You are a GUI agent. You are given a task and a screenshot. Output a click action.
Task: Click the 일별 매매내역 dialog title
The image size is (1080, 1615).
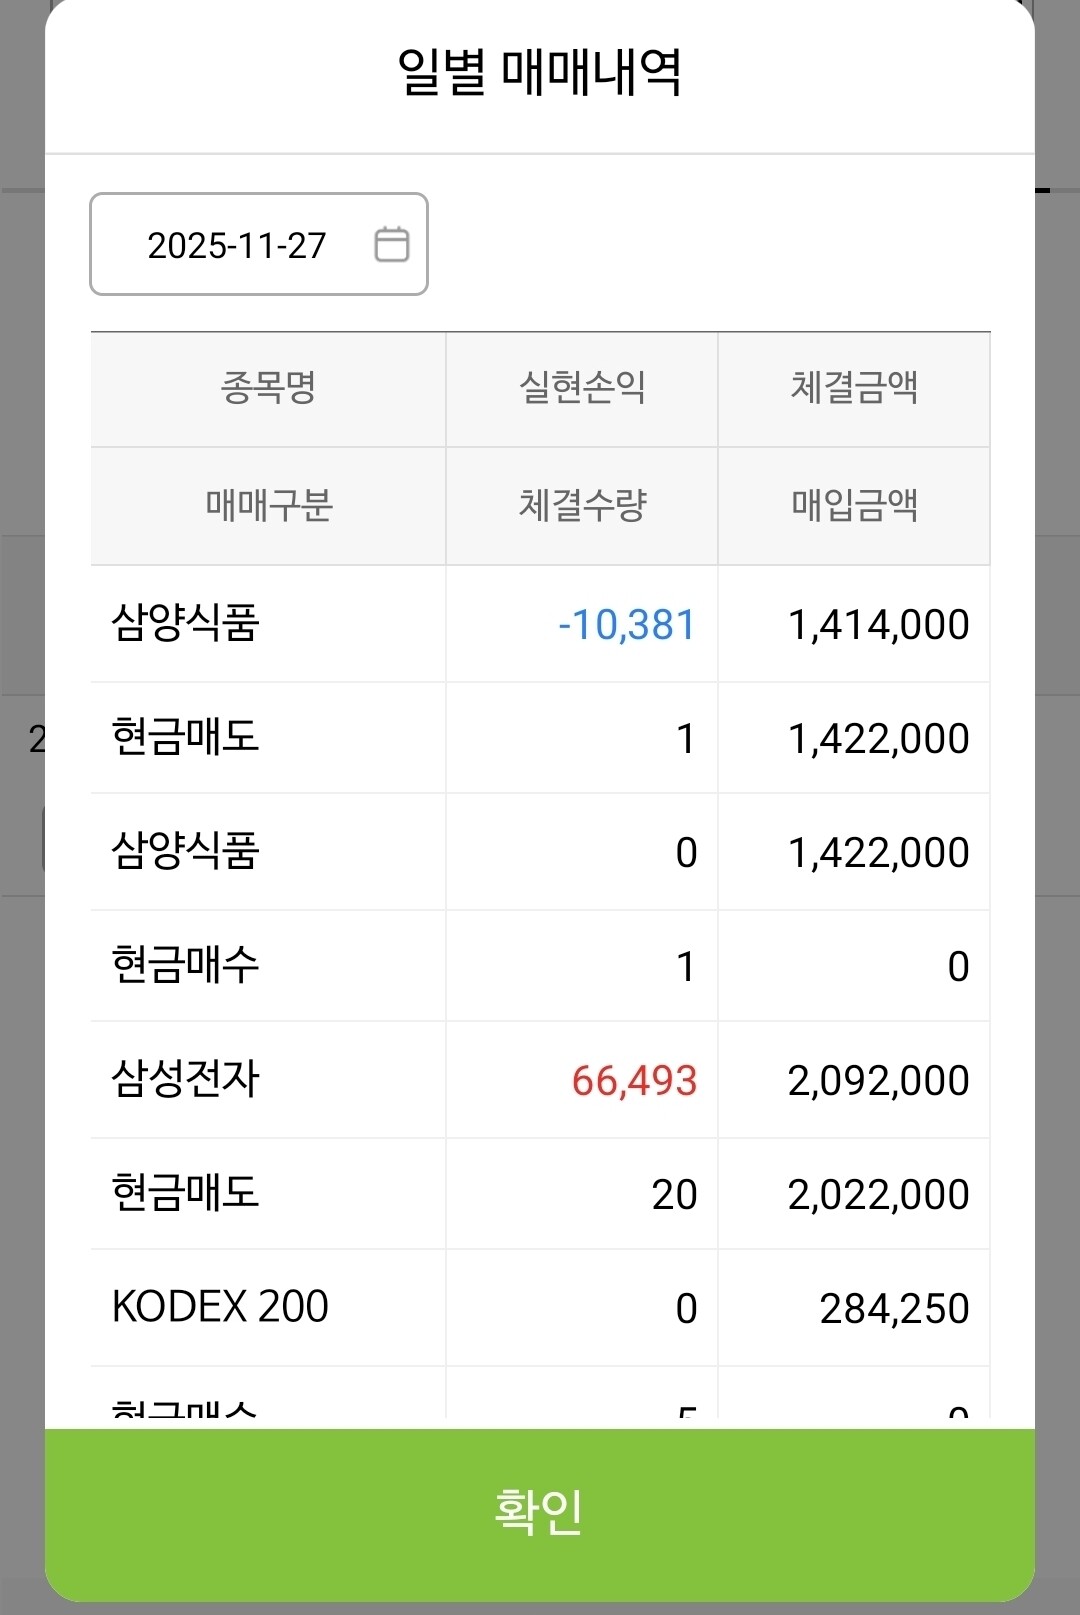540,72
